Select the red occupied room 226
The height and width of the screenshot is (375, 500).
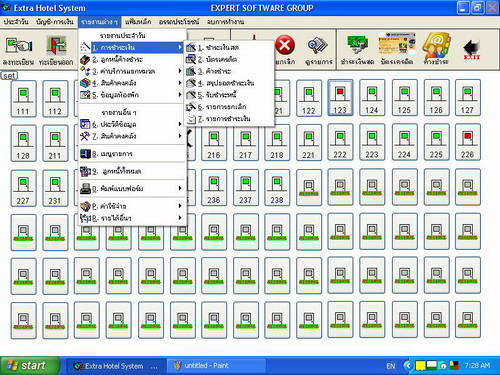[x=468, y=142]
